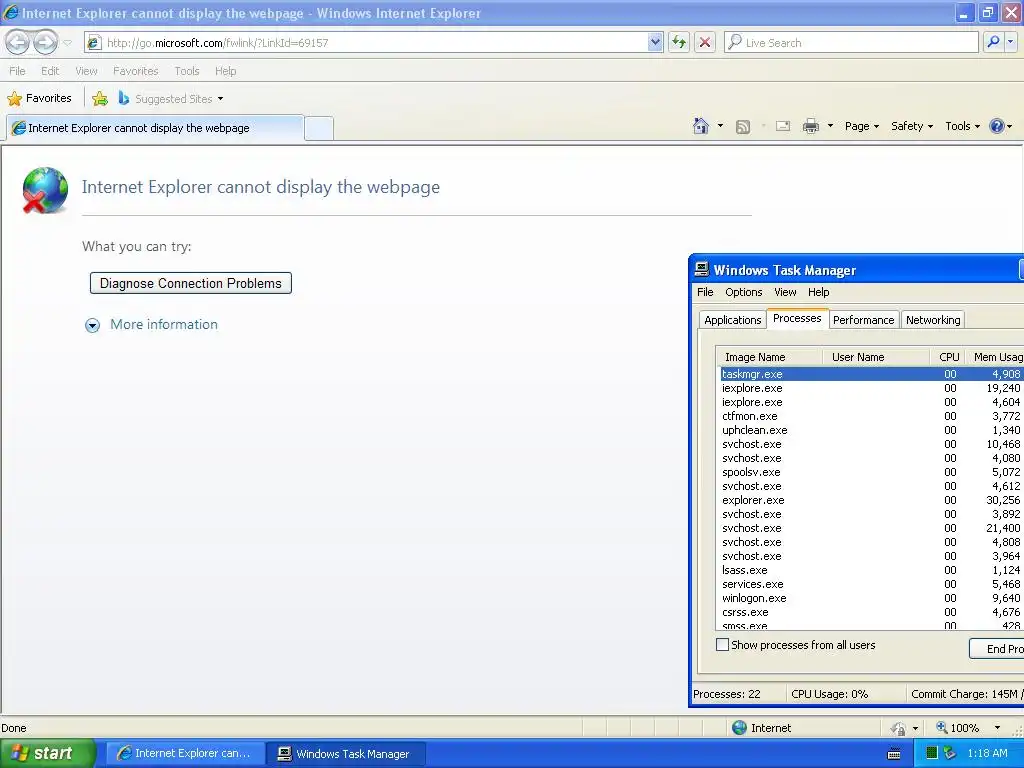Open Task Manager Help menu

click(x=818, y=292)
